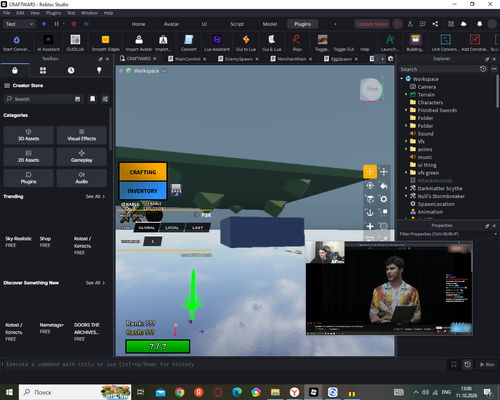
Task: Open the 3D Assets category
Action: 28,135
